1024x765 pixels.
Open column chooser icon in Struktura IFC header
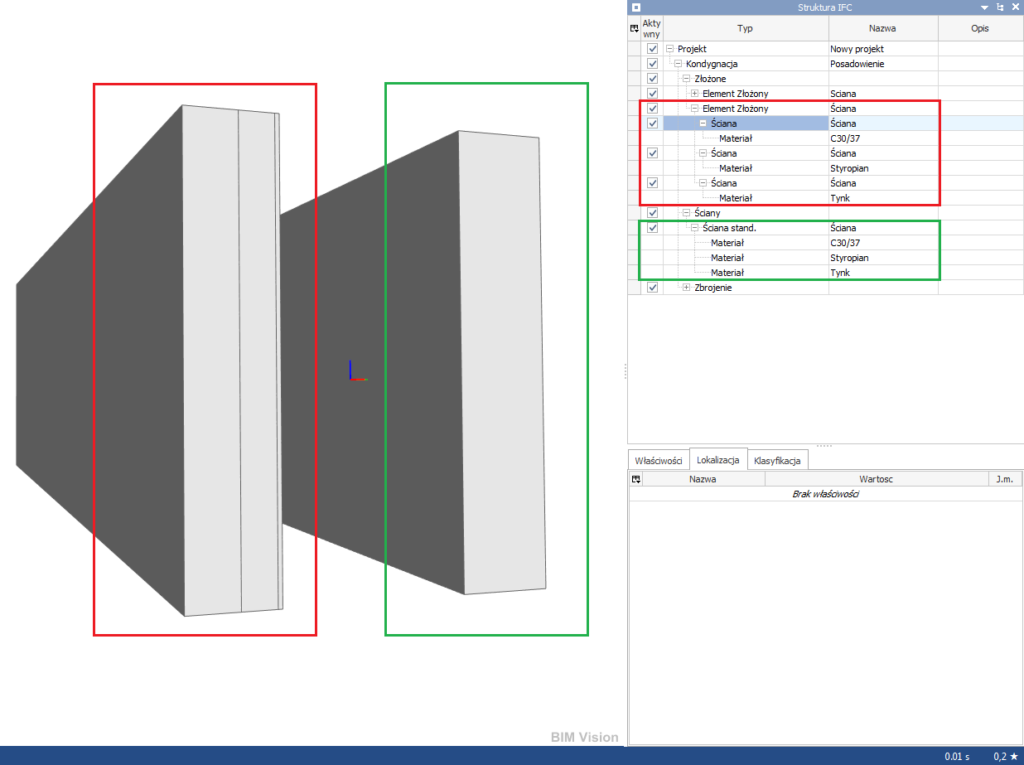click(634, 29)
